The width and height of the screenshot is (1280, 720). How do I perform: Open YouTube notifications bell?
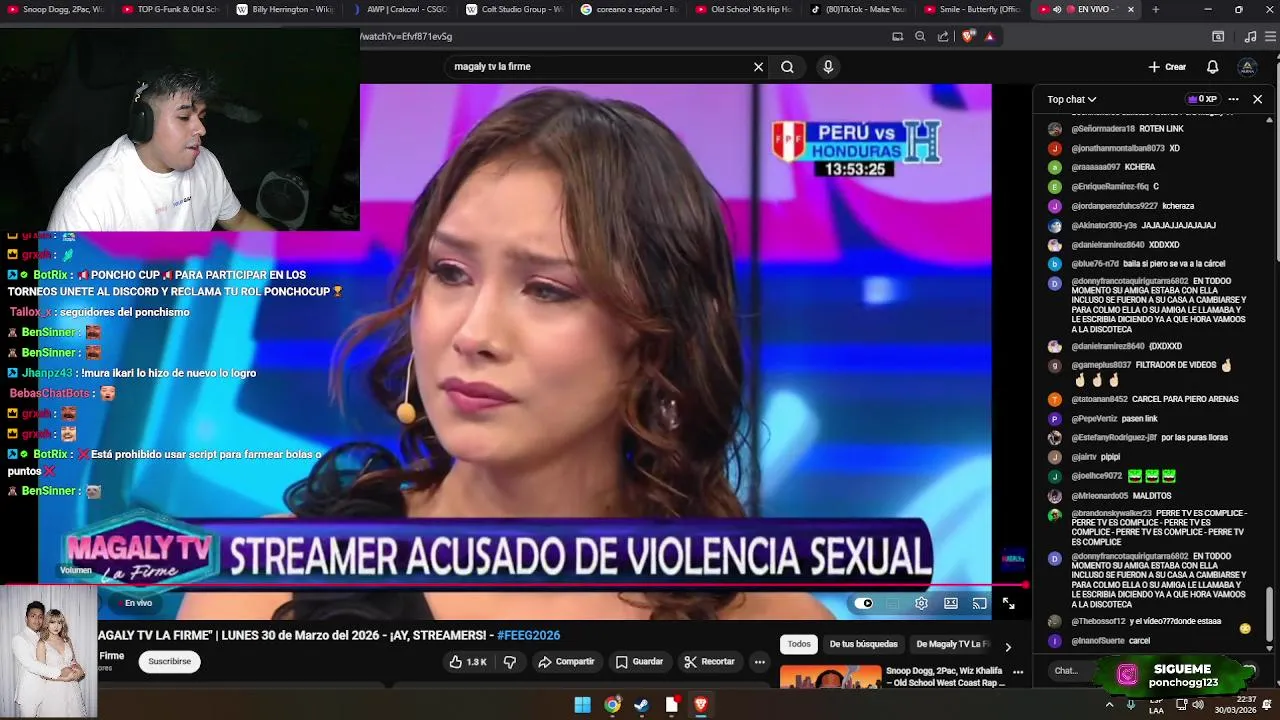(1212, 67)
